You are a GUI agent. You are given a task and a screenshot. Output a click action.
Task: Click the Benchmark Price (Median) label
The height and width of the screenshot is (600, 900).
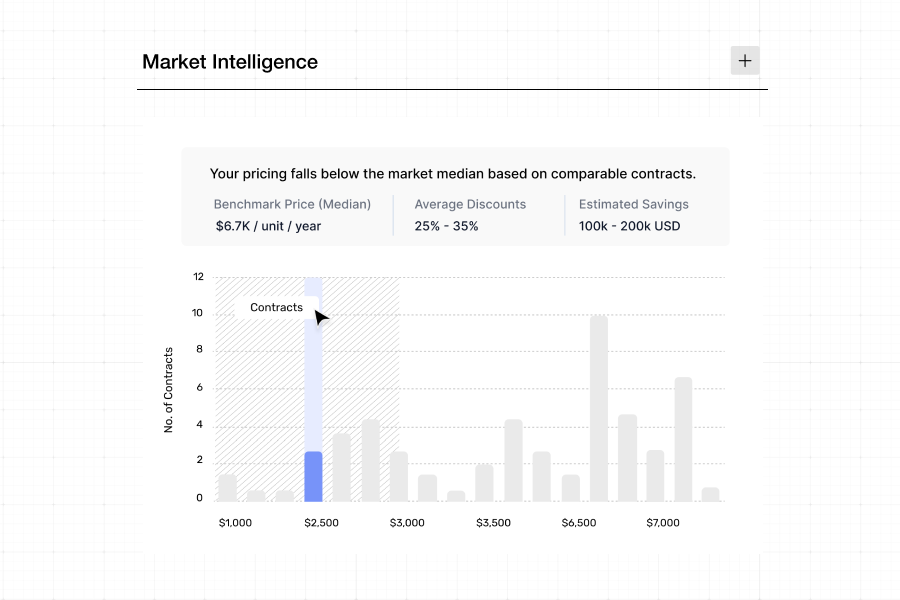click(x=292, y=204)
